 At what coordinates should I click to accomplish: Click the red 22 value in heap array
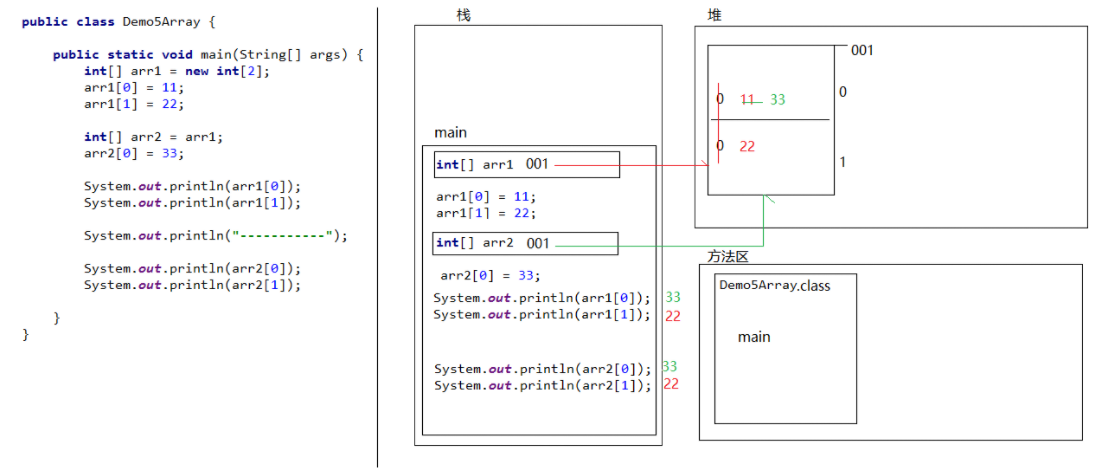747,146
